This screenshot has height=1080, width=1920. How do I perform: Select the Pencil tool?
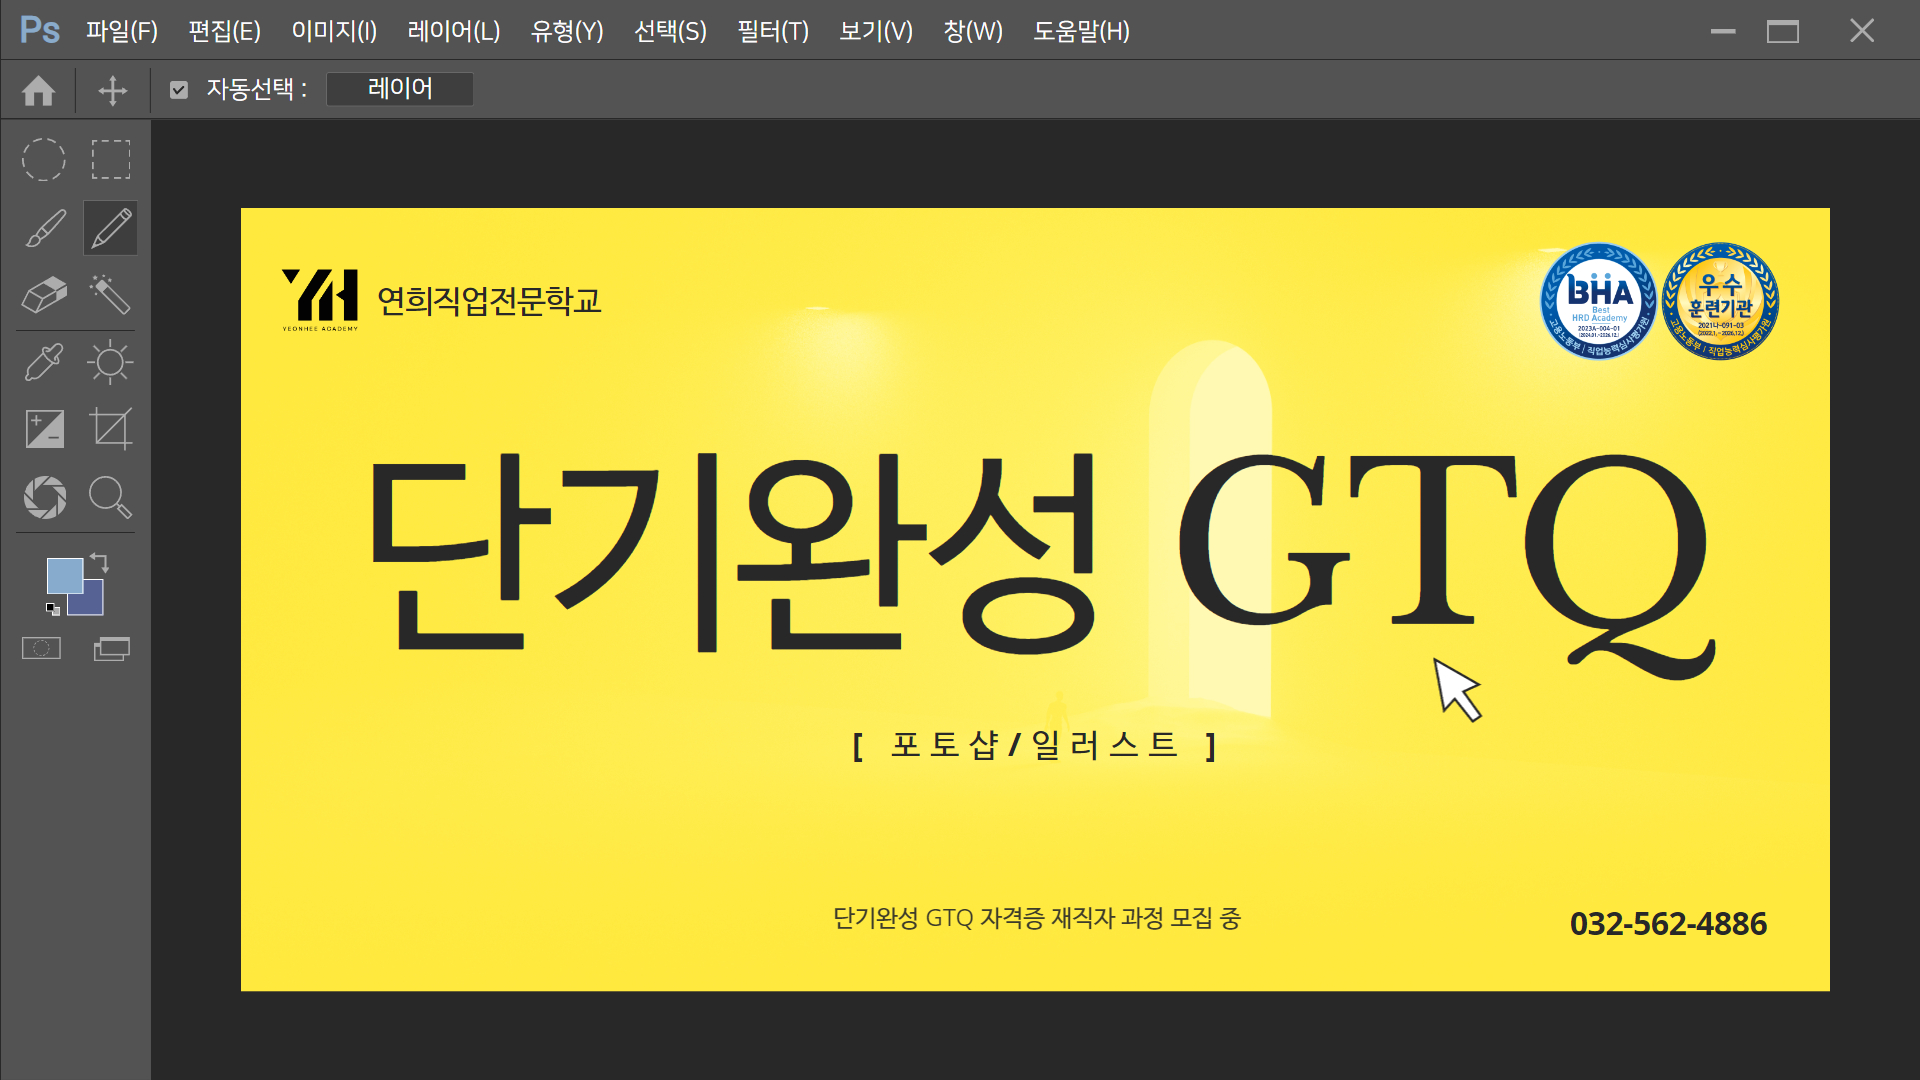tap(110, 227)
